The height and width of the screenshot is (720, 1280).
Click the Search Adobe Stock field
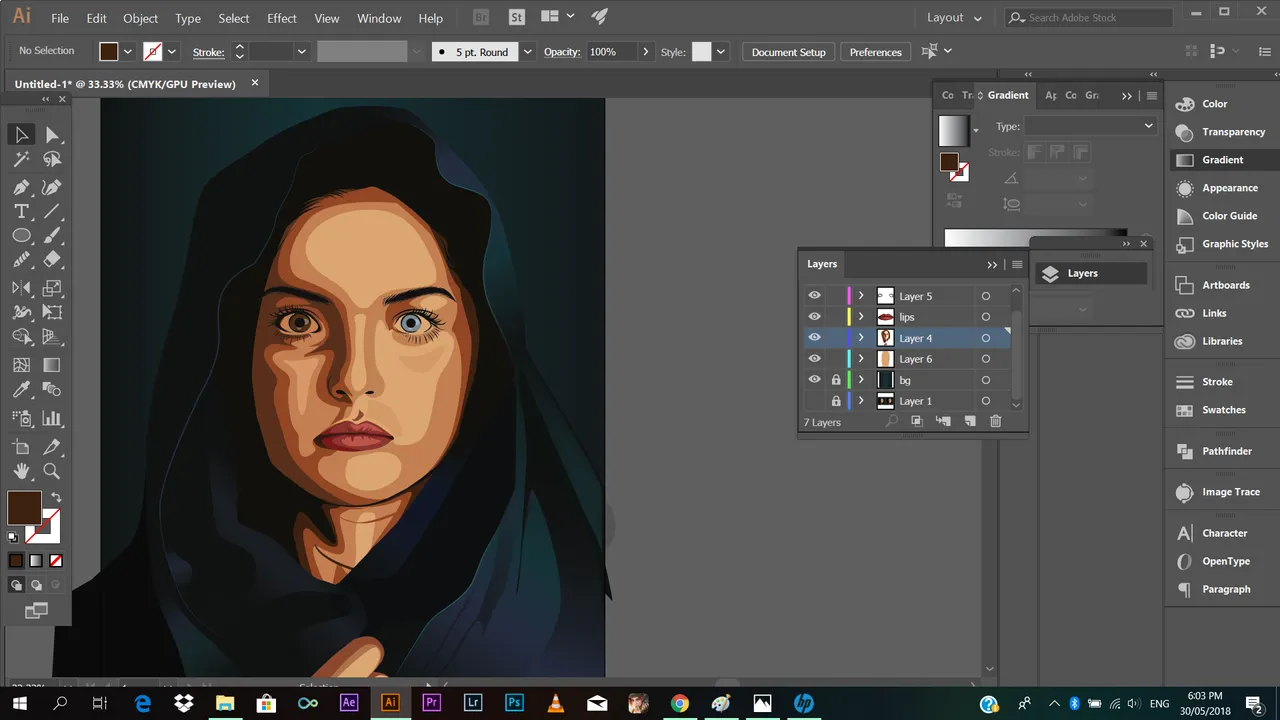1089,18
